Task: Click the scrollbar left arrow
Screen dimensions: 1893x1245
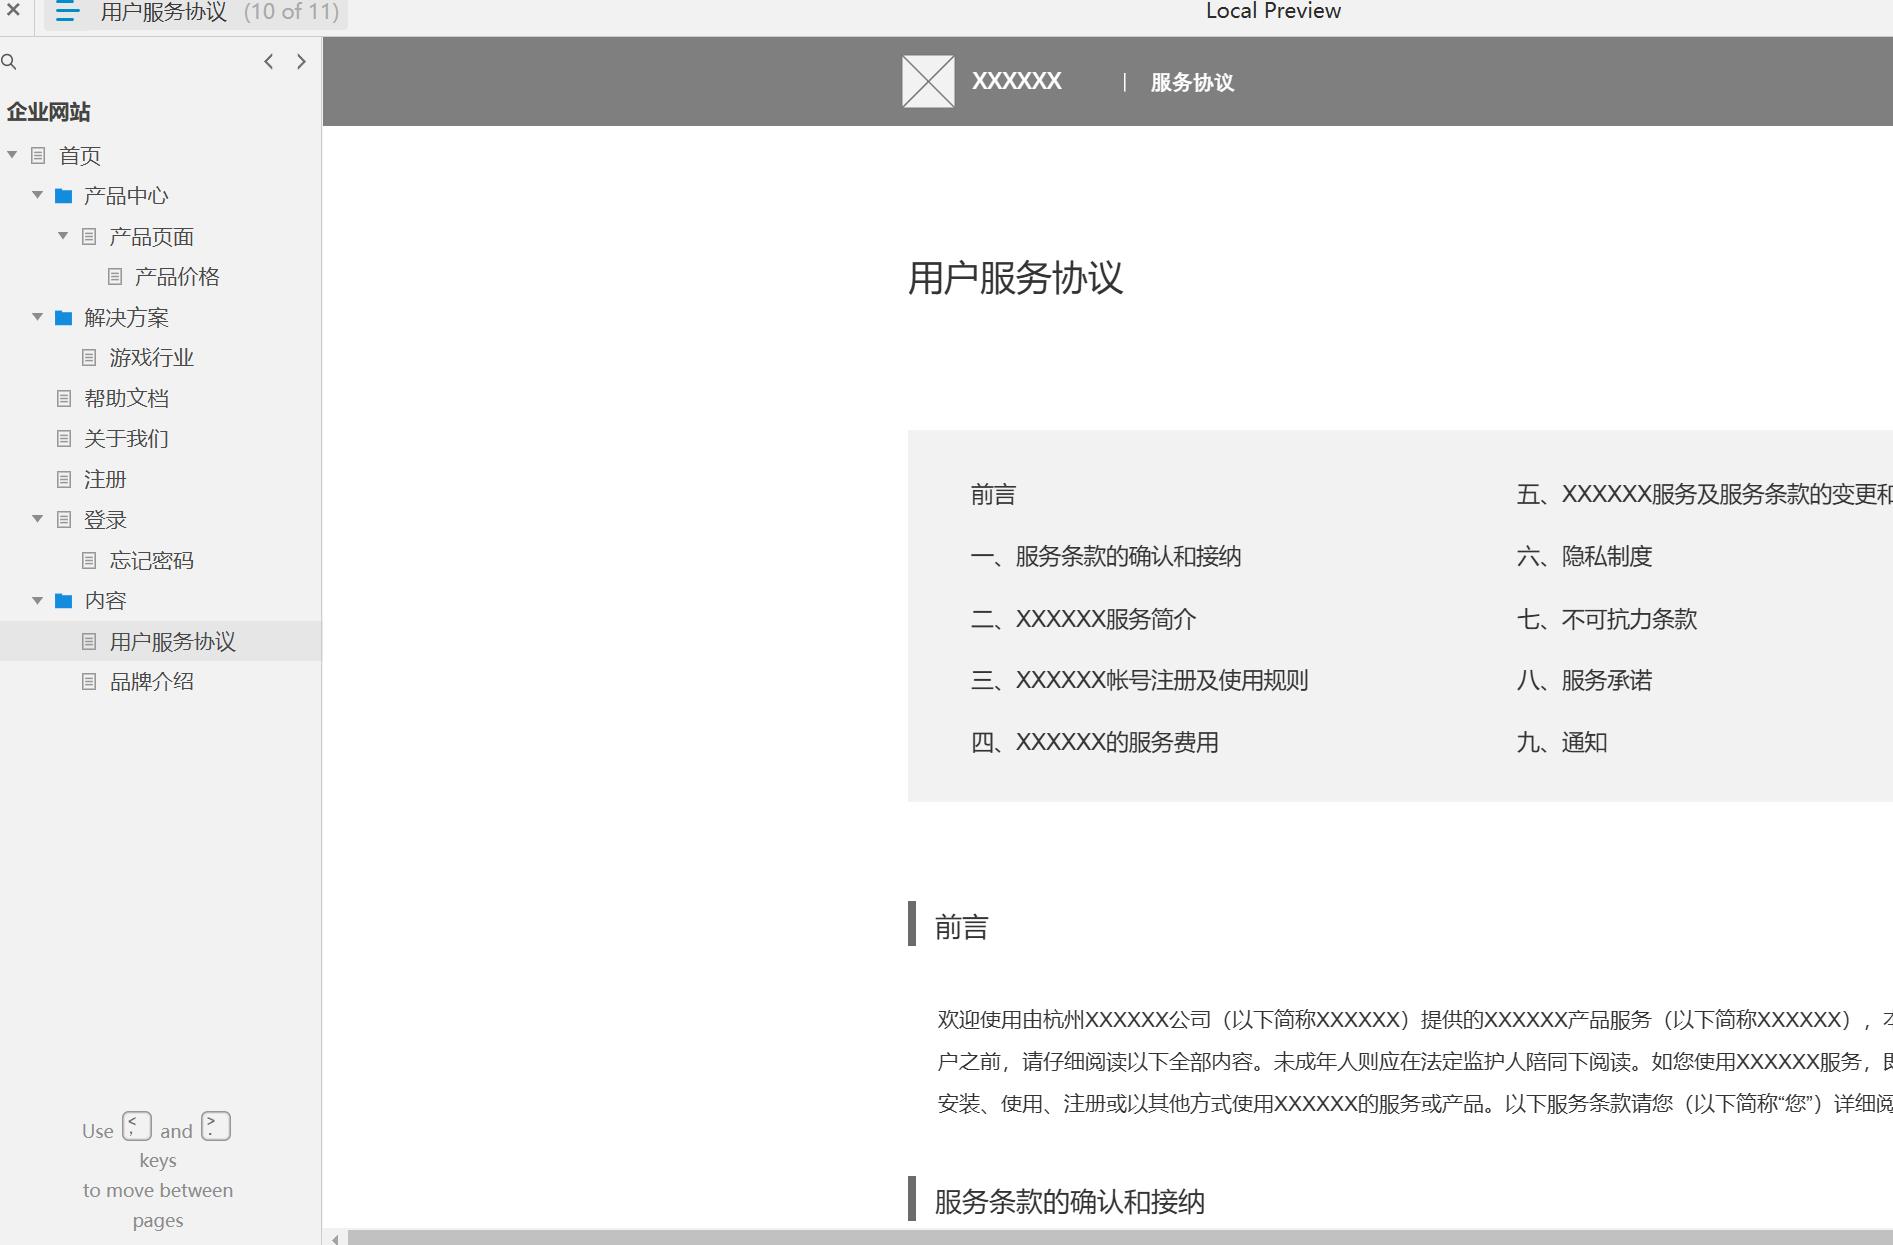Action: point(335,1239)
